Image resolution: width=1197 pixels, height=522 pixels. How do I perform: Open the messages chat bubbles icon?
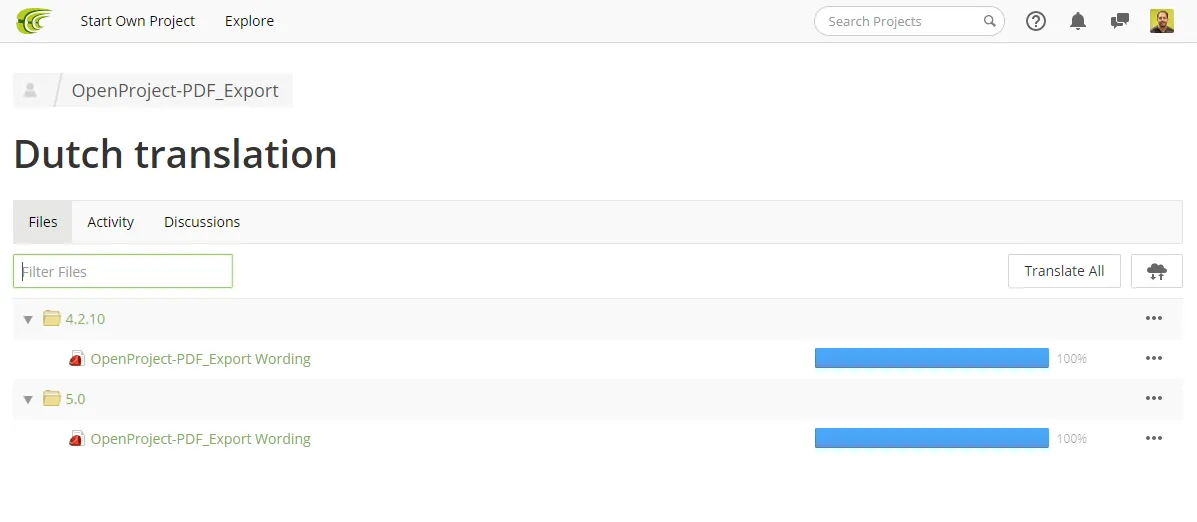pyautogui.click(x=1120, y=21)
